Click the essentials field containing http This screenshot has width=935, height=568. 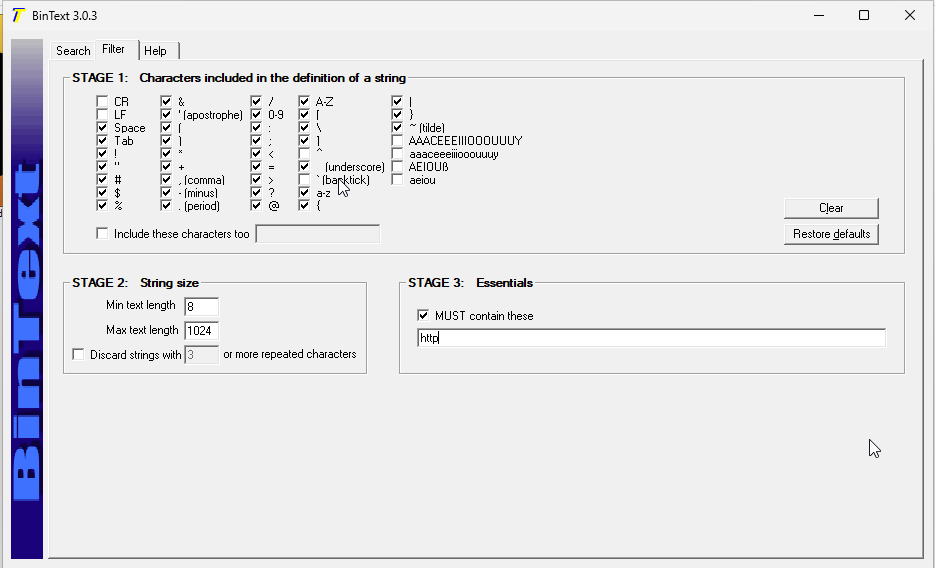pyautogui.click(x=651, y=338)
